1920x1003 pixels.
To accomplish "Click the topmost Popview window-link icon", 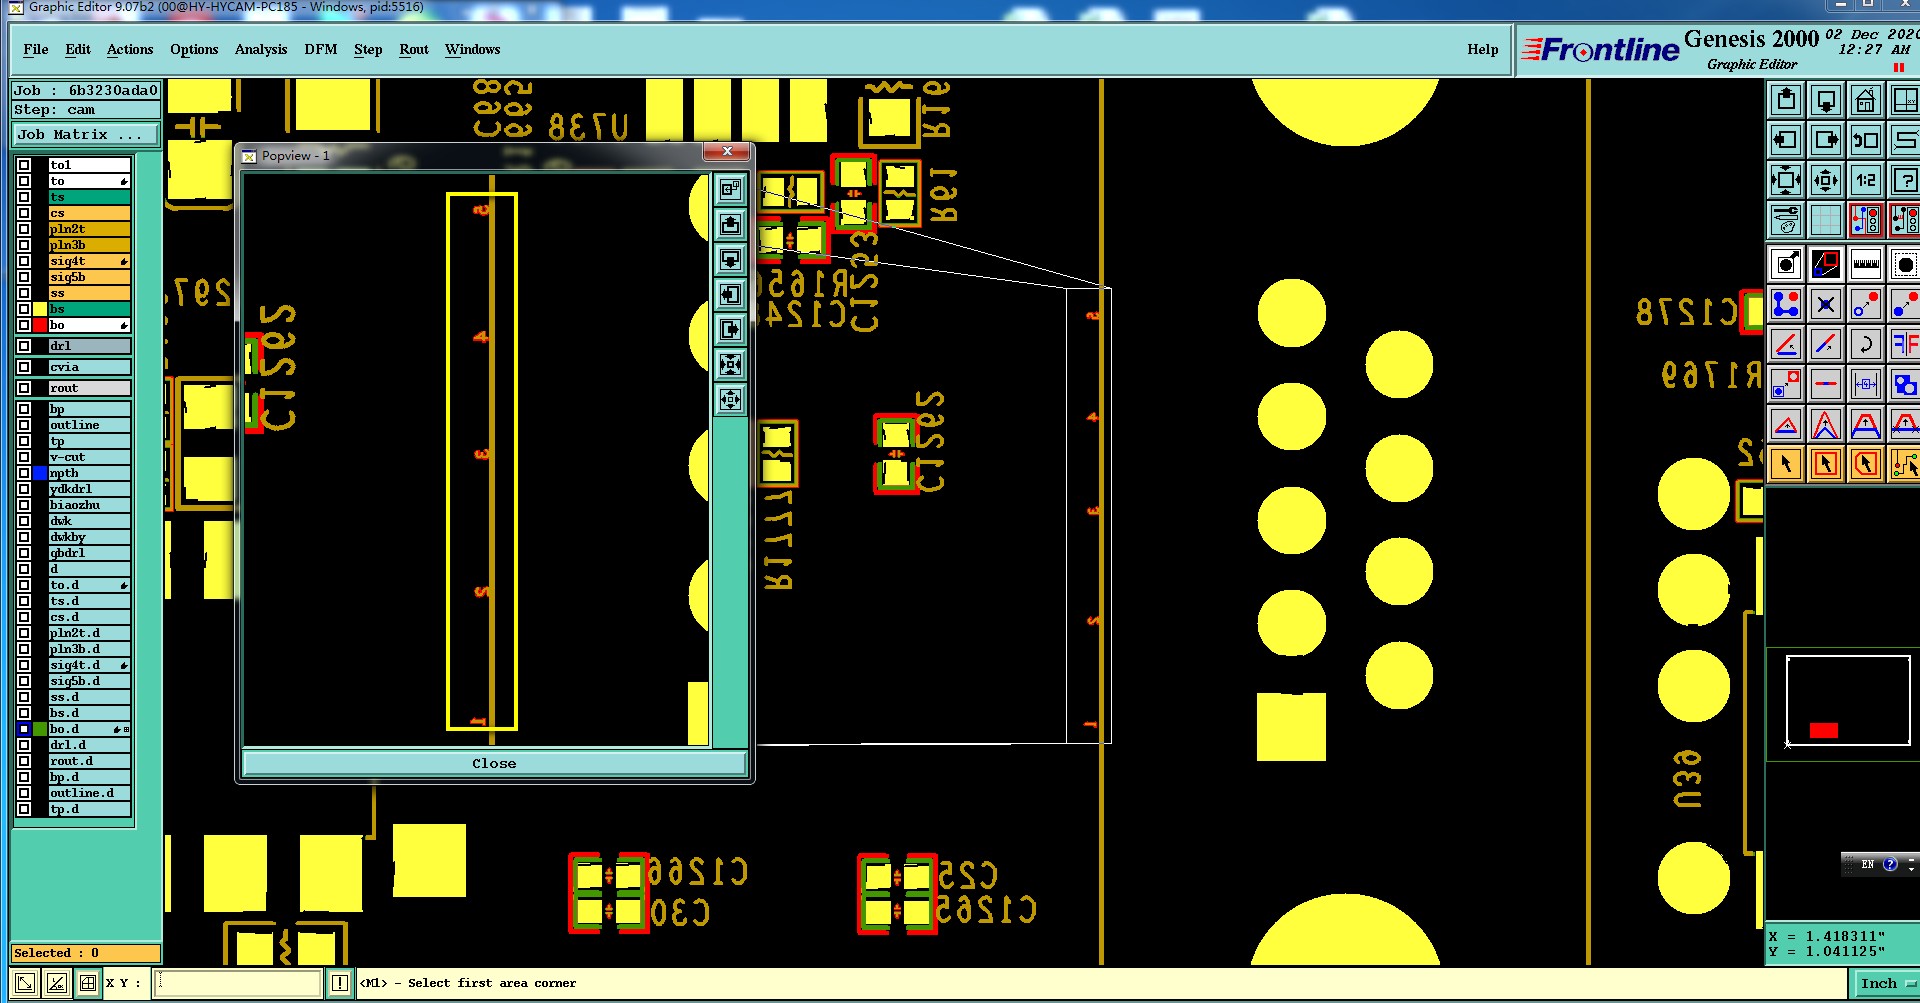I will 731,189.
